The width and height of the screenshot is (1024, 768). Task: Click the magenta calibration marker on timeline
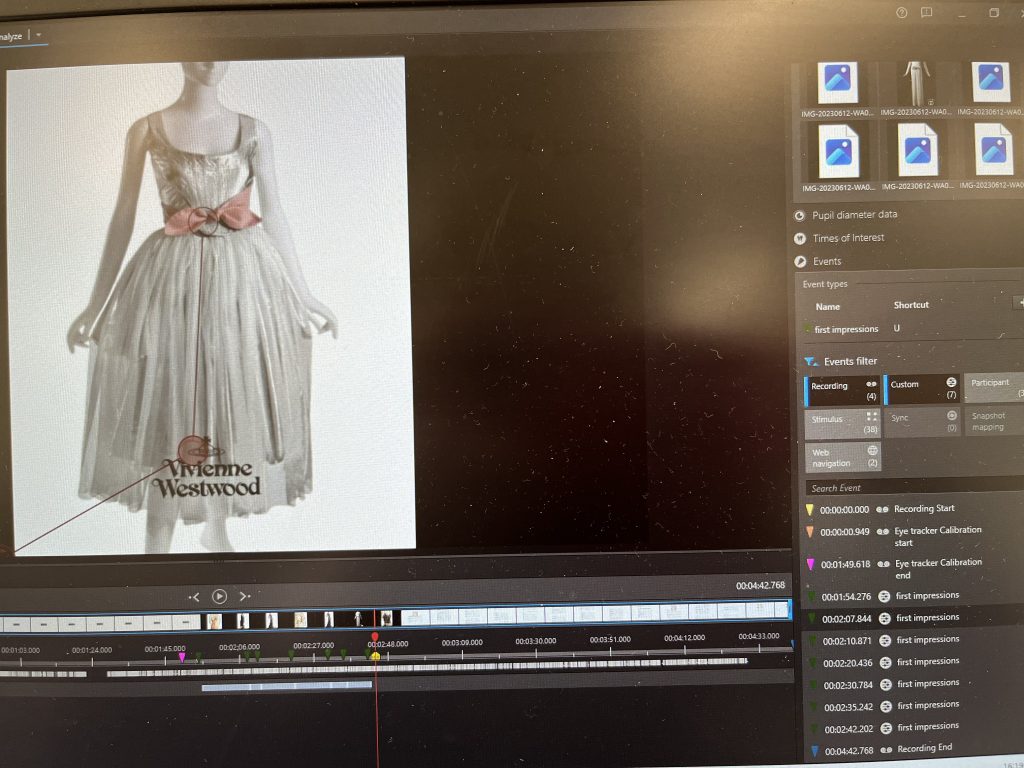click(x=181, y=657)
